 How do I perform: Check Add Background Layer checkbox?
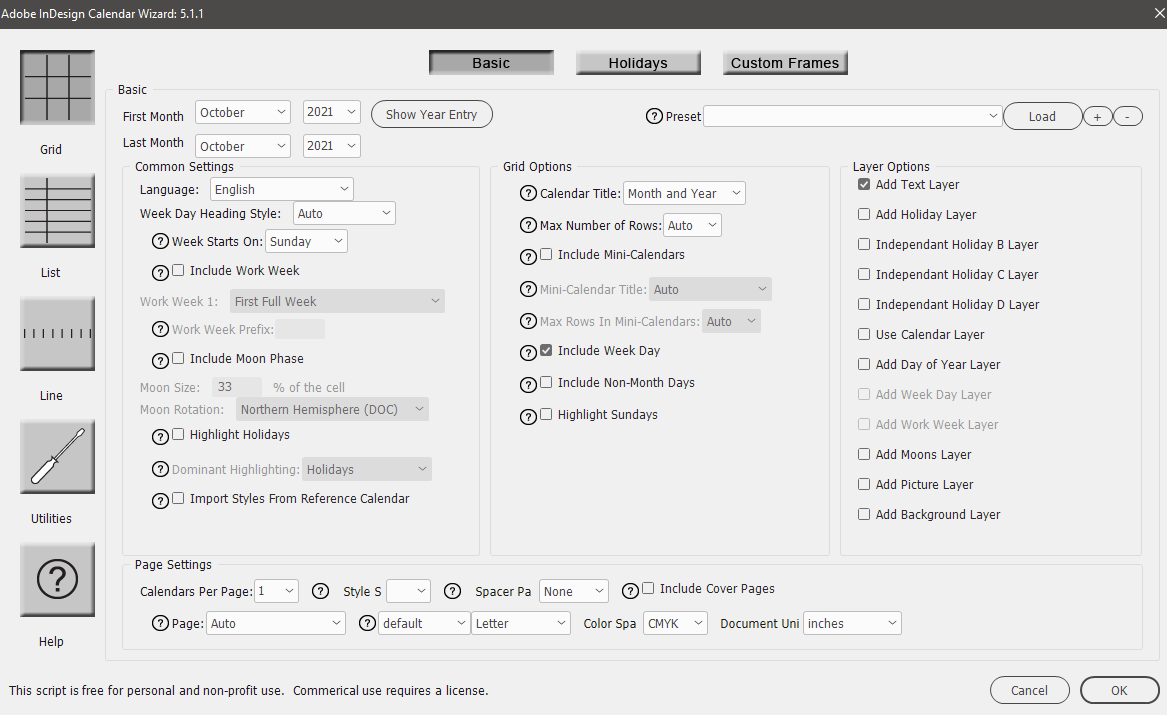pyautogui.click(x=864, y=513)
